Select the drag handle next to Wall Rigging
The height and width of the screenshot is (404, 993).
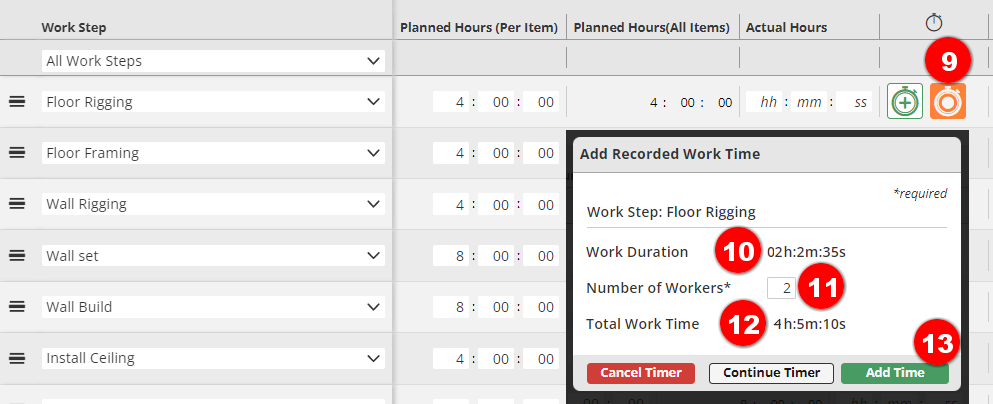point(17,204)
